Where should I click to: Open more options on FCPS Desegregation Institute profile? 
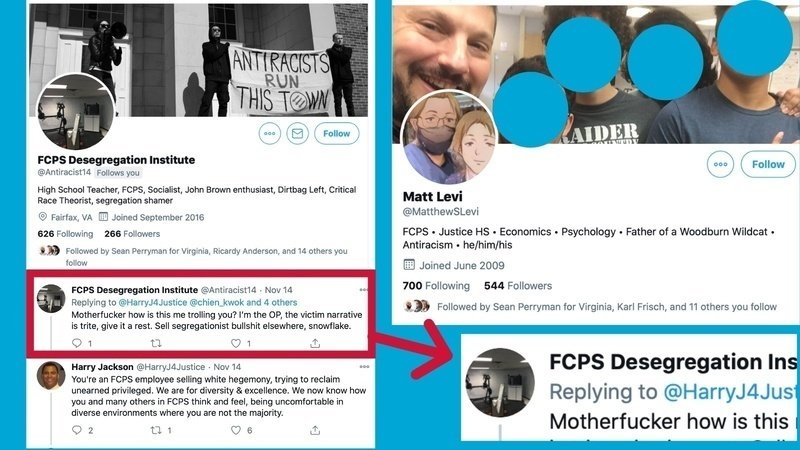[269, 134]
